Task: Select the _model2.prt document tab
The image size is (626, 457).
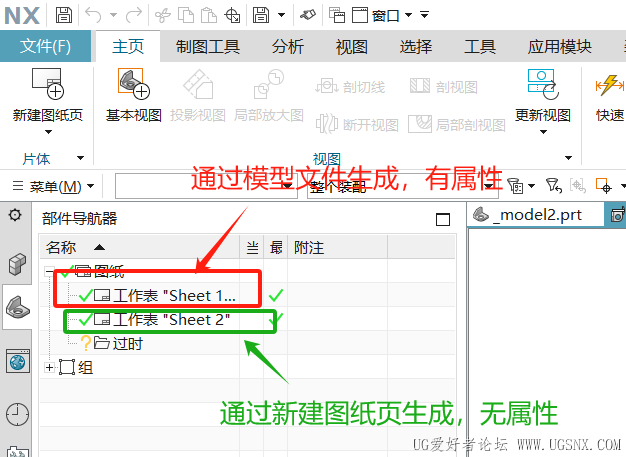Action: point(536,215)
